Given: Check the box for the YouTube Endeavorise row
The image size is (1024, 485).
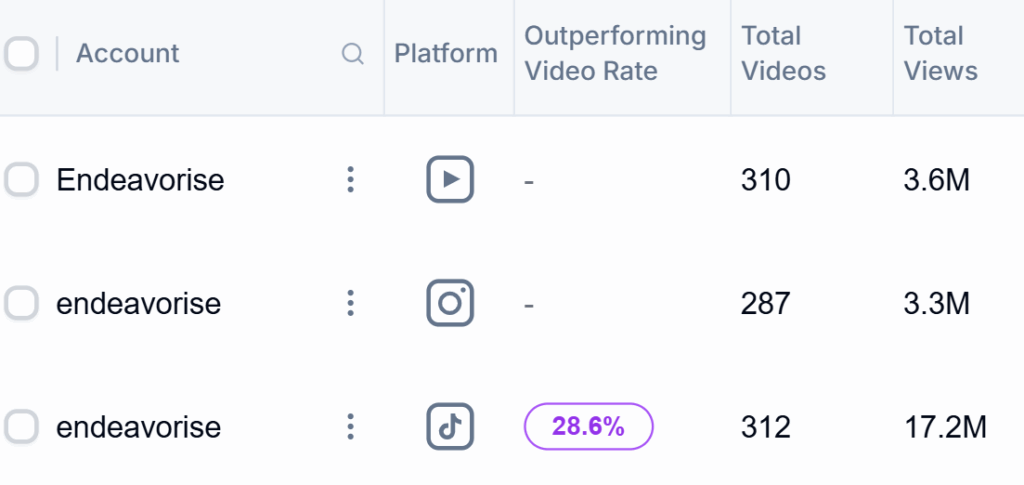Looking at the screenshot, I should [x=21, y=180].
